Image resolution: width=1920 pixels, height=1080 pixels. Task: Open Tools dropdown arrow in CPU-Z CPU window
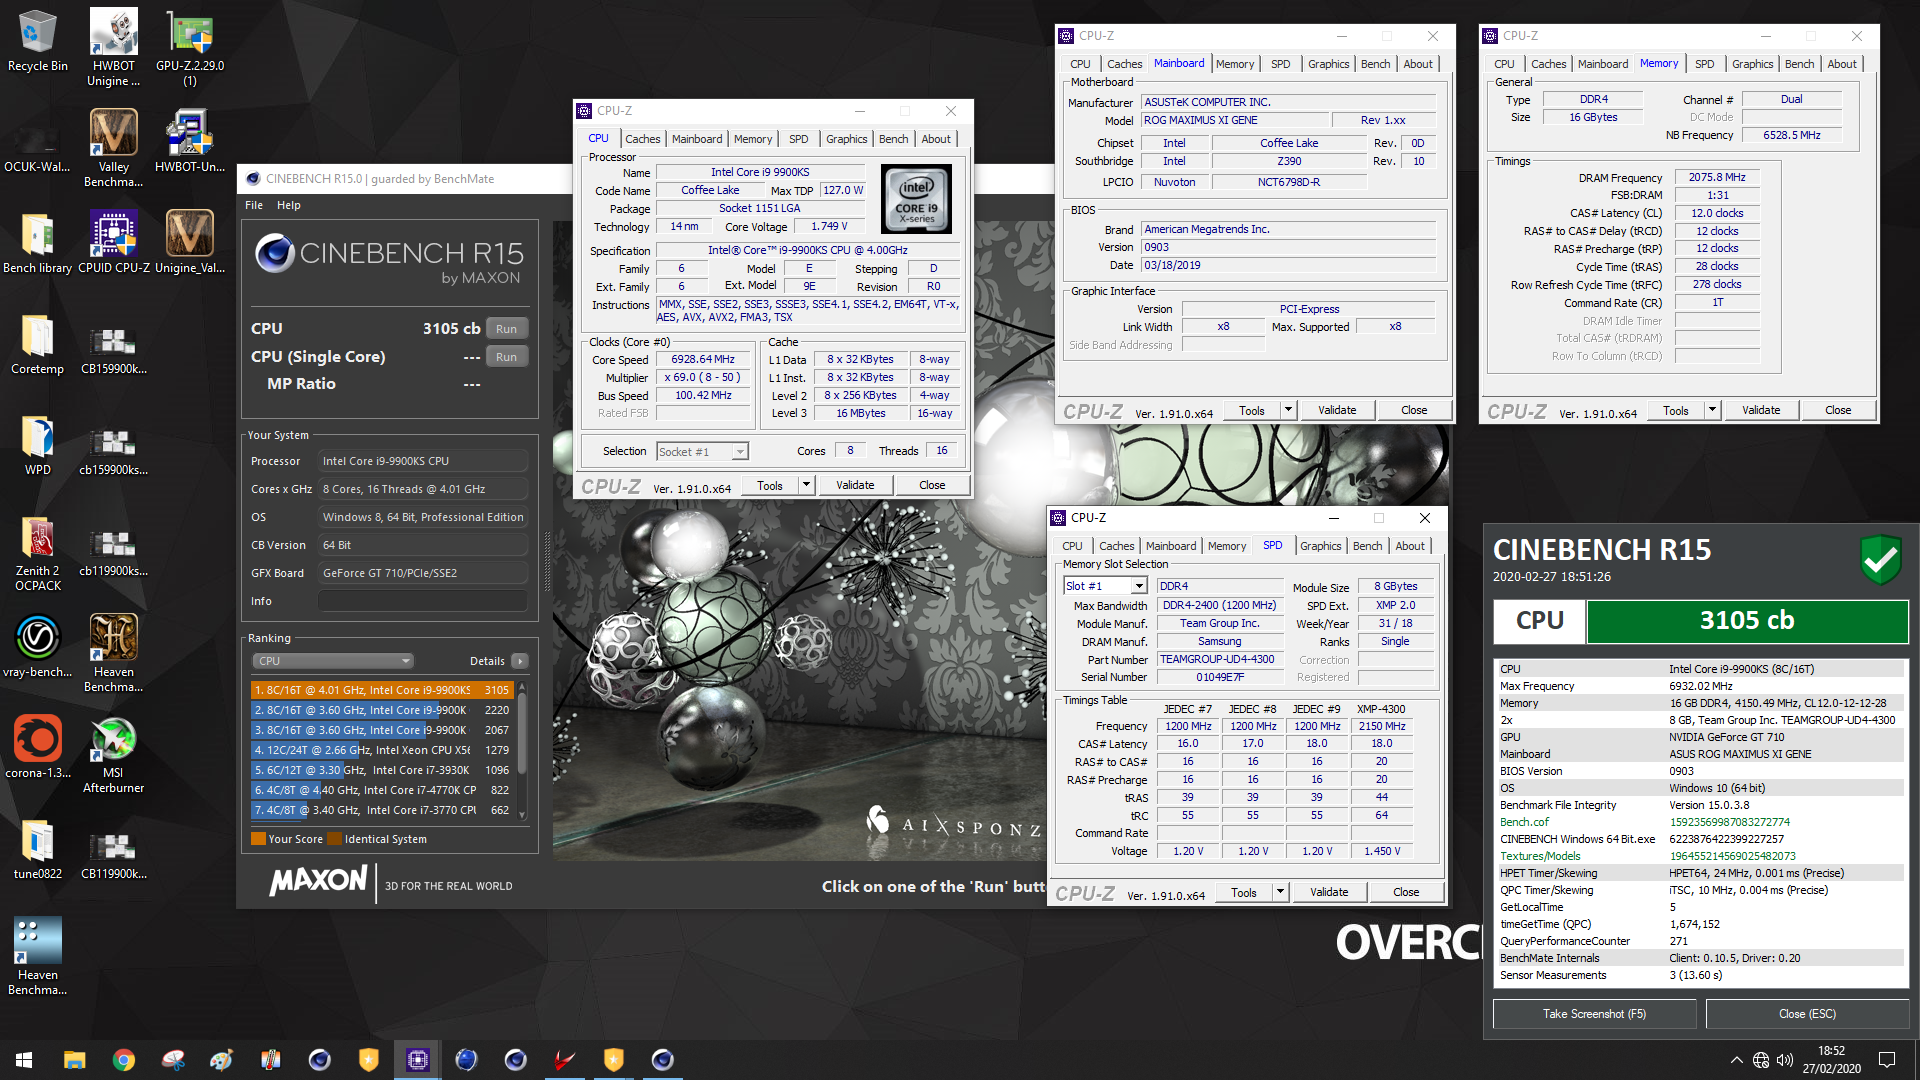point(806,485)
